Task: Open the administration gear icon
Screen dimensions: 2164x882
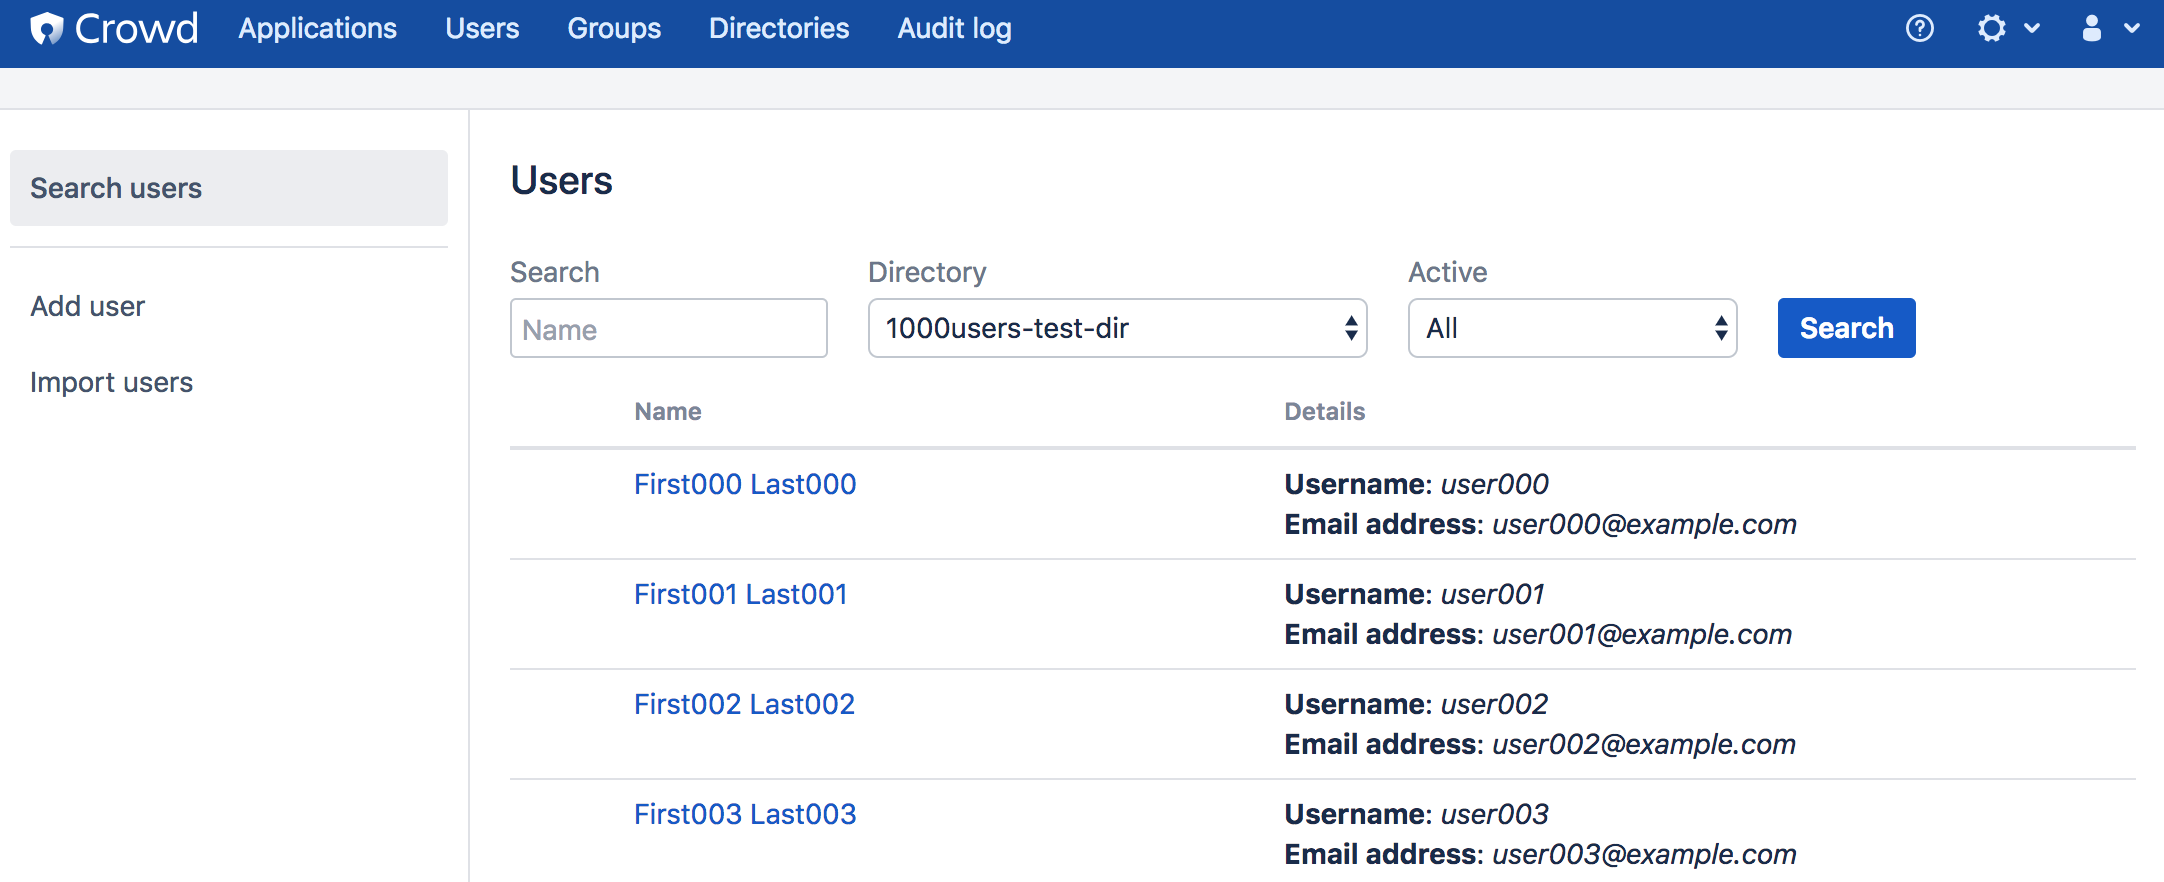Action: click(x=1991, y=28)
